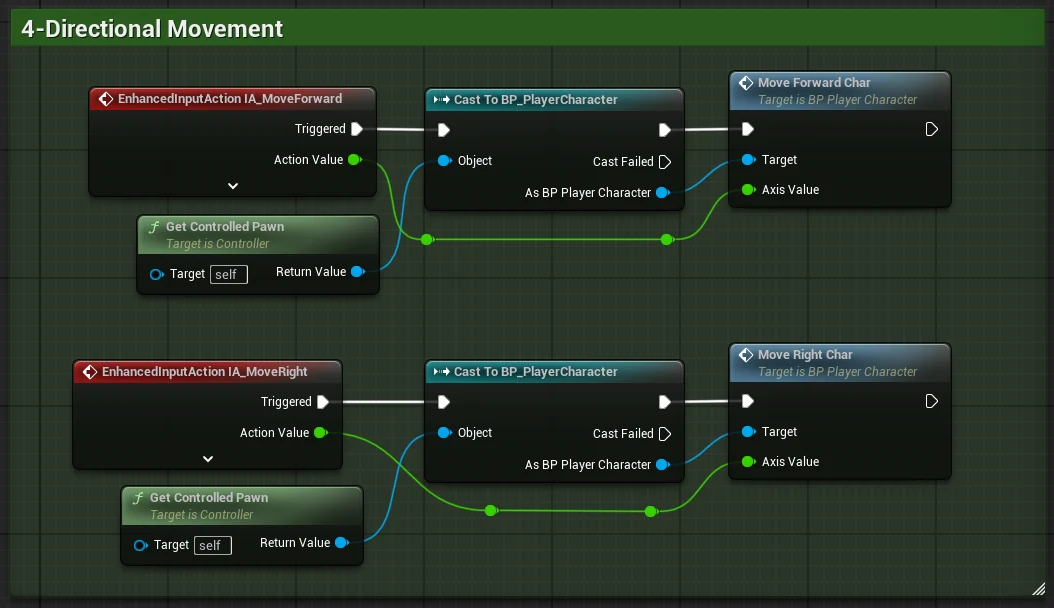Click the self field on the lower Get Controlled Pawn node
Screen dimensions: 1054x608
coord(212,546)
